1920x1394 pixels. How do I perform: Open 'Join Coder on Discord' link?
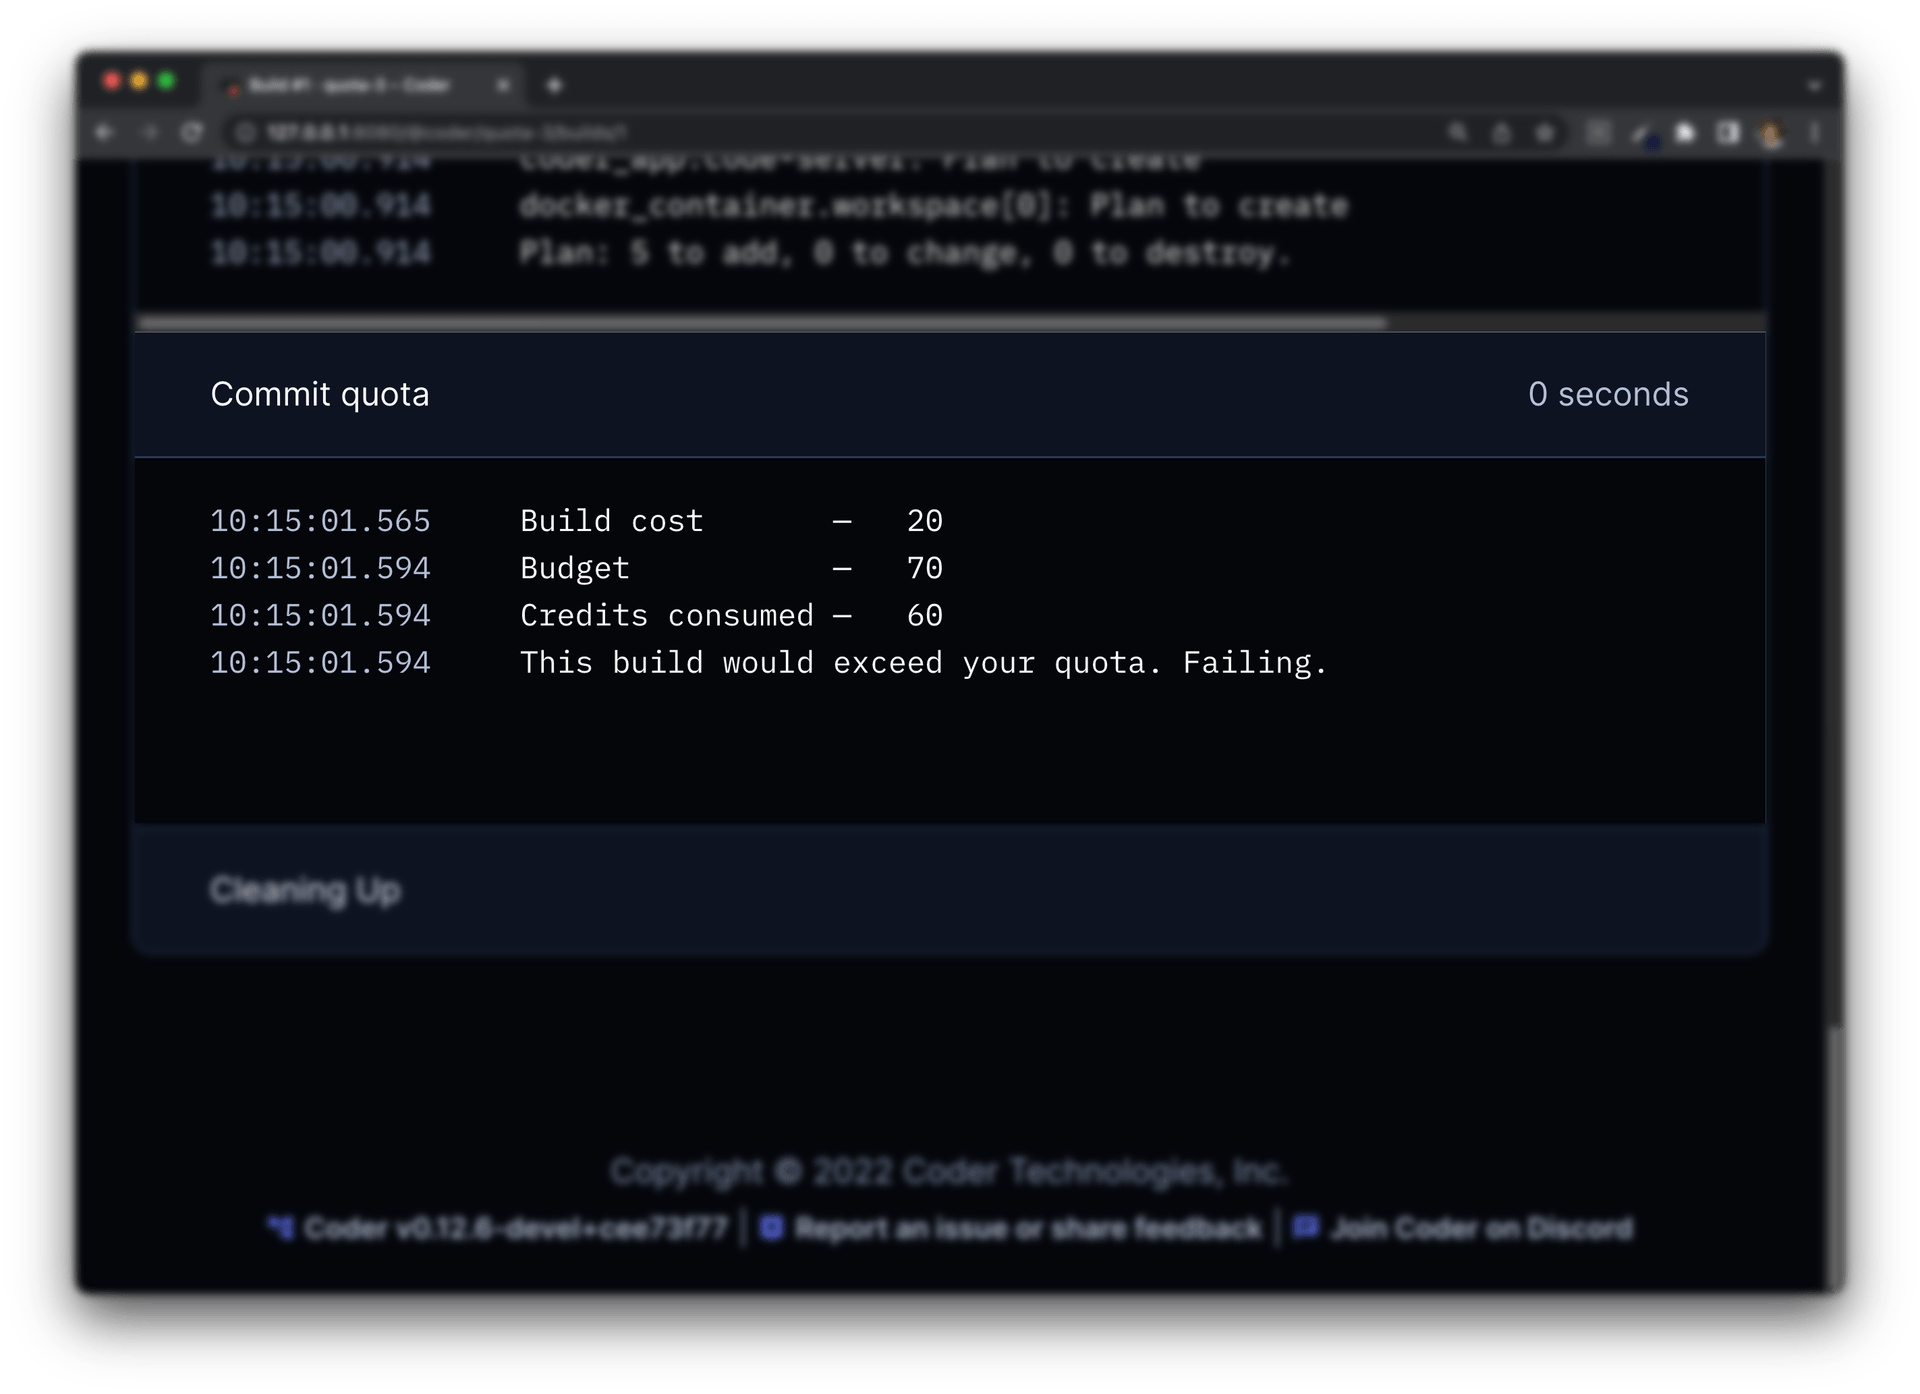click(x=1463, y=1228)
